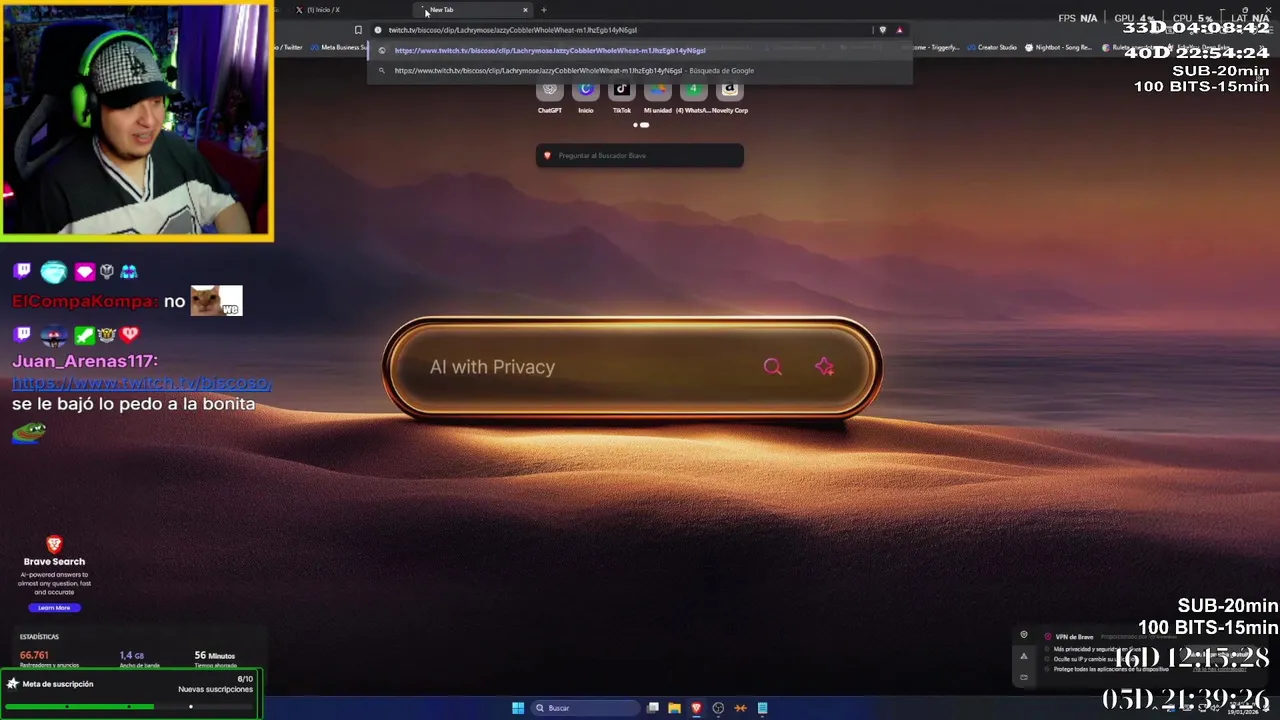Click the orange arrows app on taskbar

pos(740,708)
